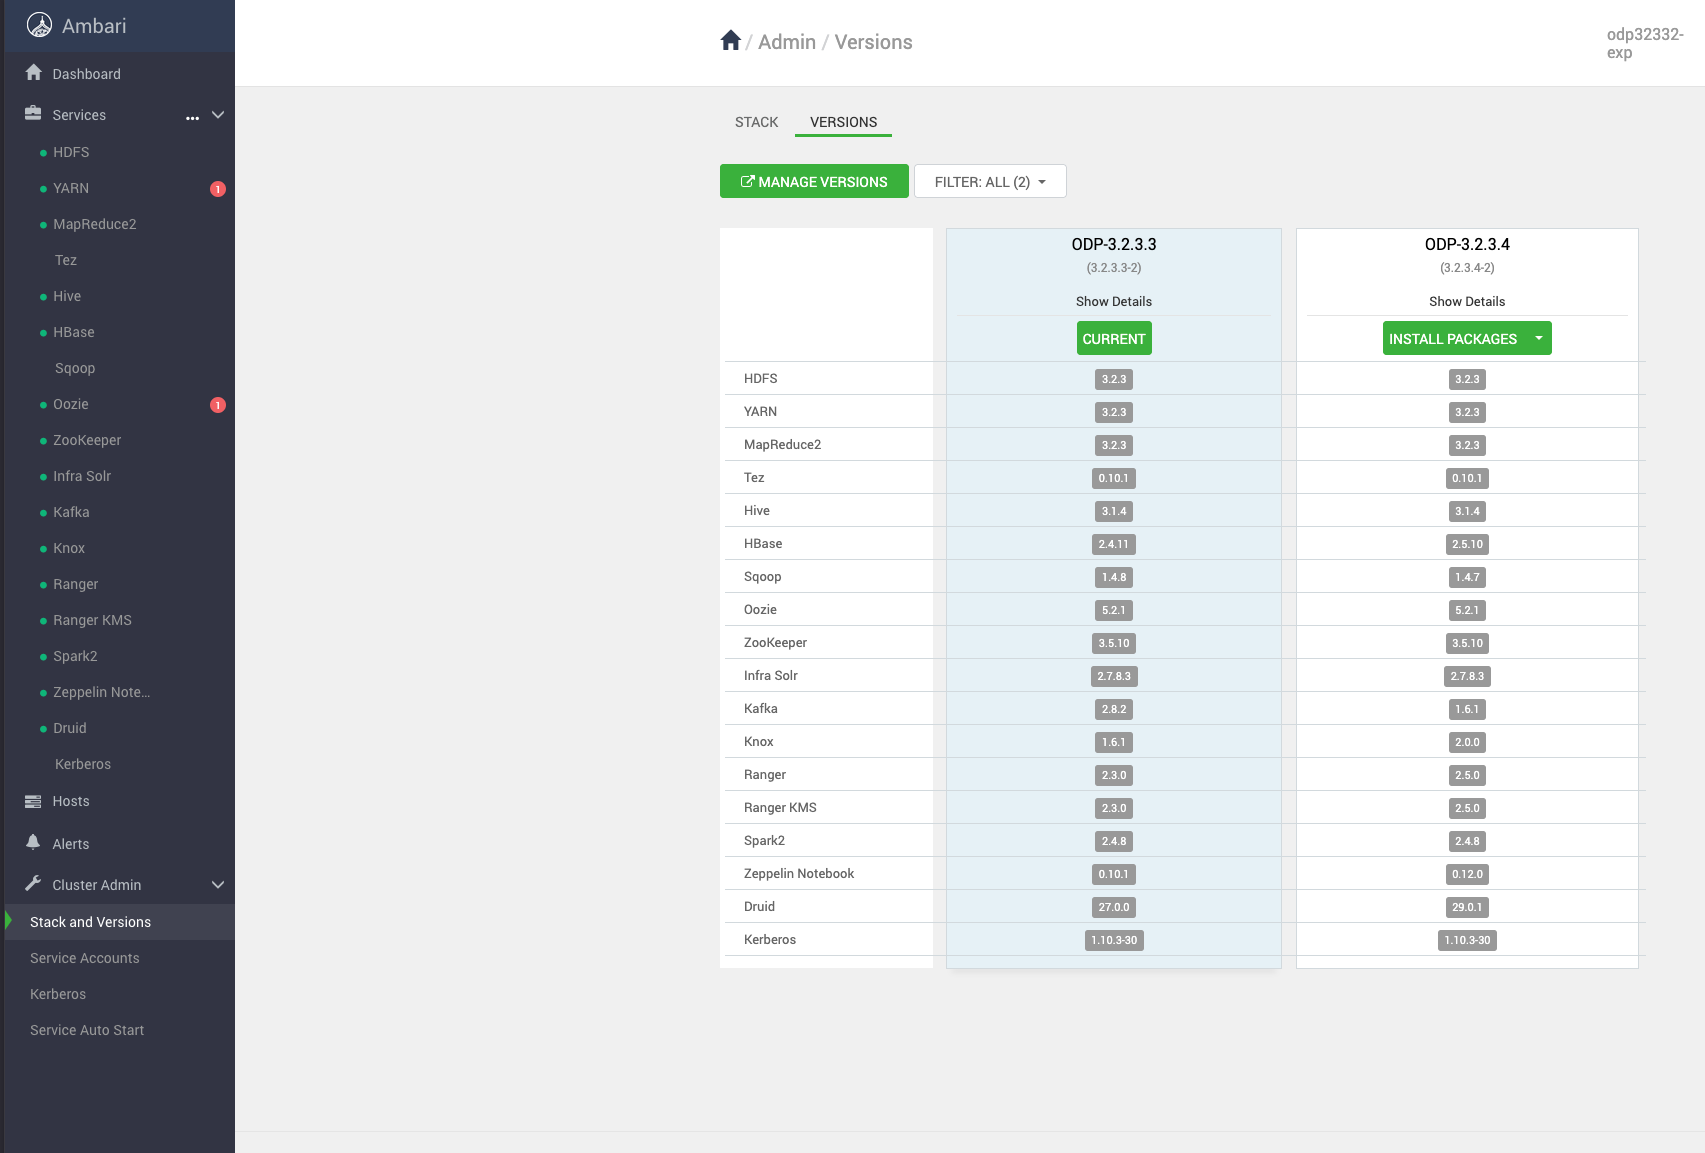Click the Ambari logo icon

39,25
